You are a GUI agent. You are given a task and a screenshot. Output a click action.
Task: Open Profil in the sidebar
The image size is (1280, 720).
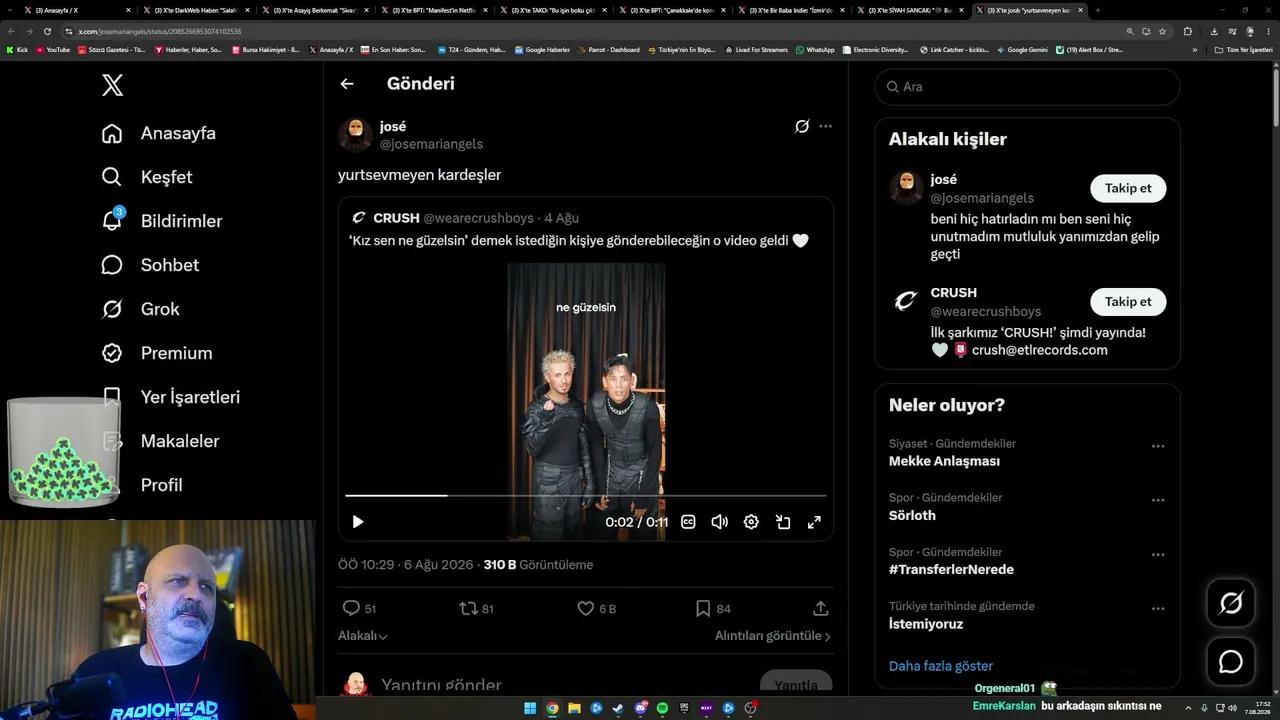click(161, 485)
